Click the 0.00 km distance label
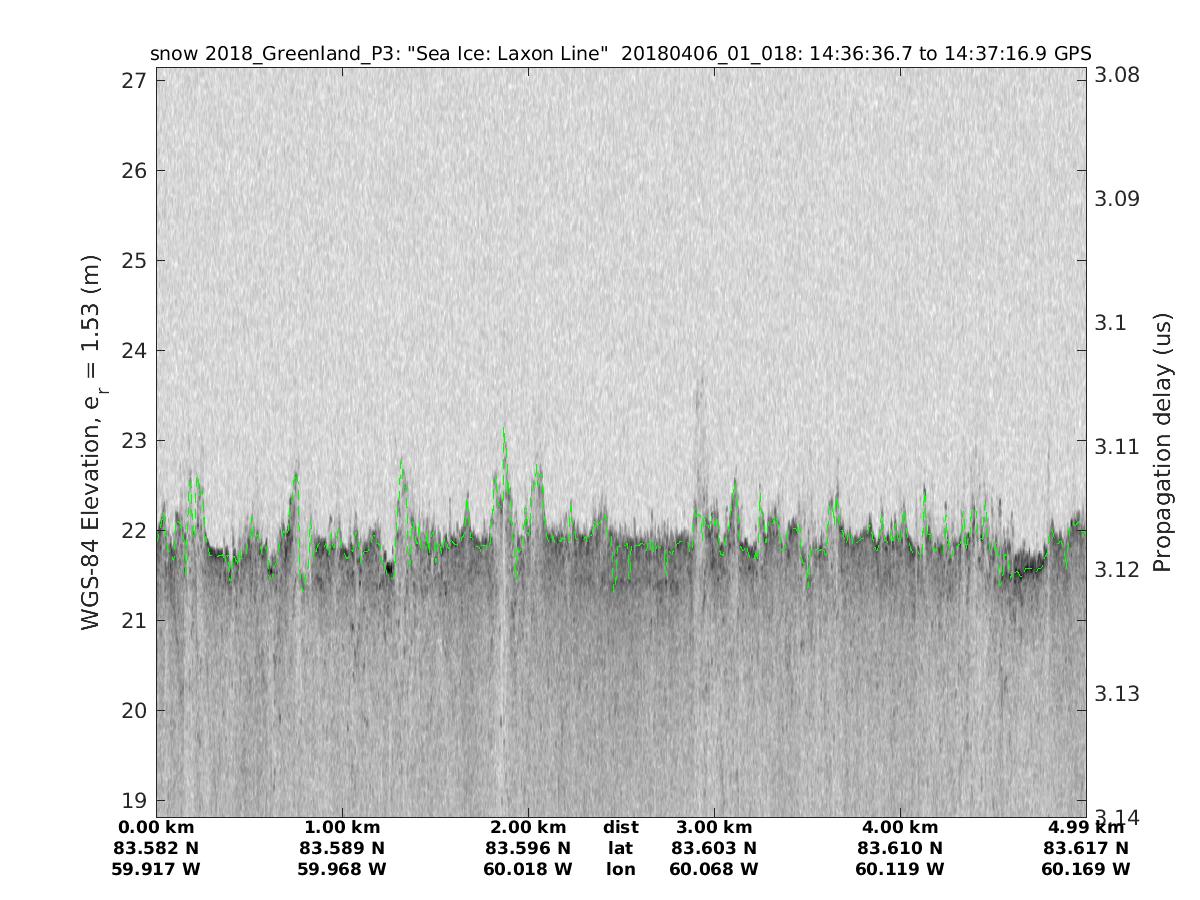Viewport: 1200px width, 900px height. click(156, 827)
